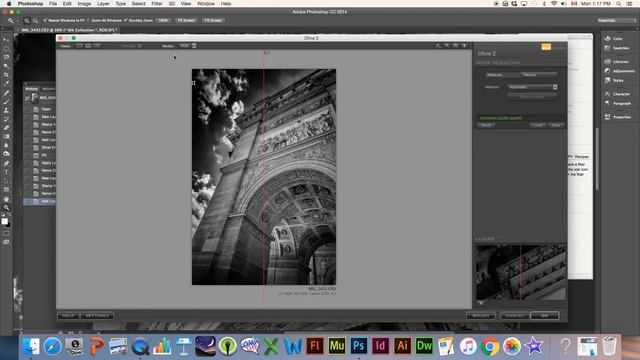
Task: Choose side-by-side preview view in Dfine
Action: (x=97, y=46)
